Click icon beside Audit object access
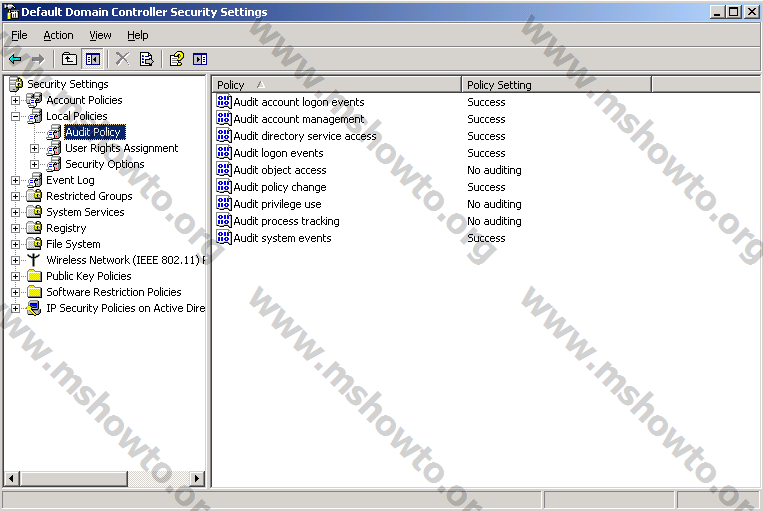The width and height of the screenshot is (763, 511). 224,170
